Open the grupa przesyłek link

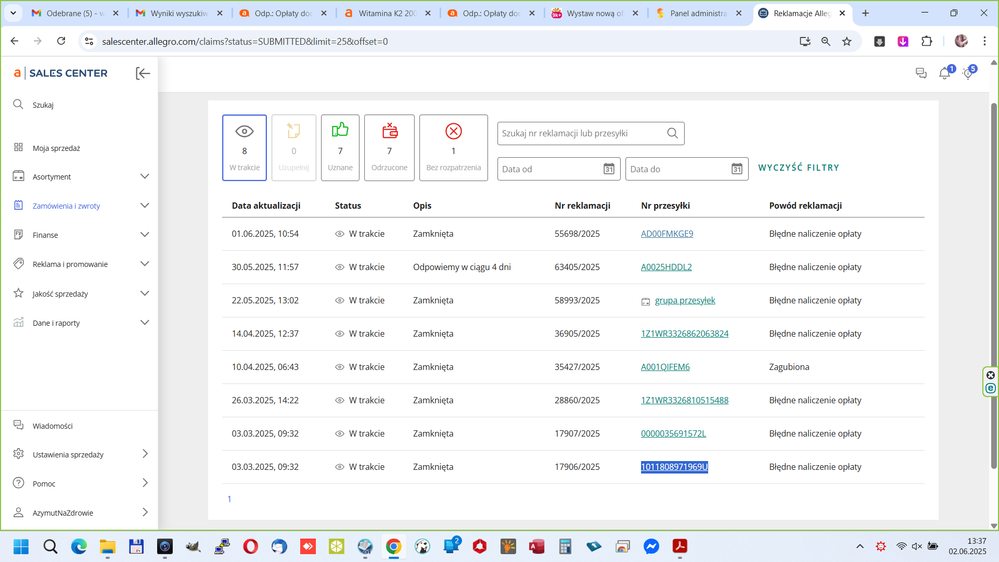point(685,300)
